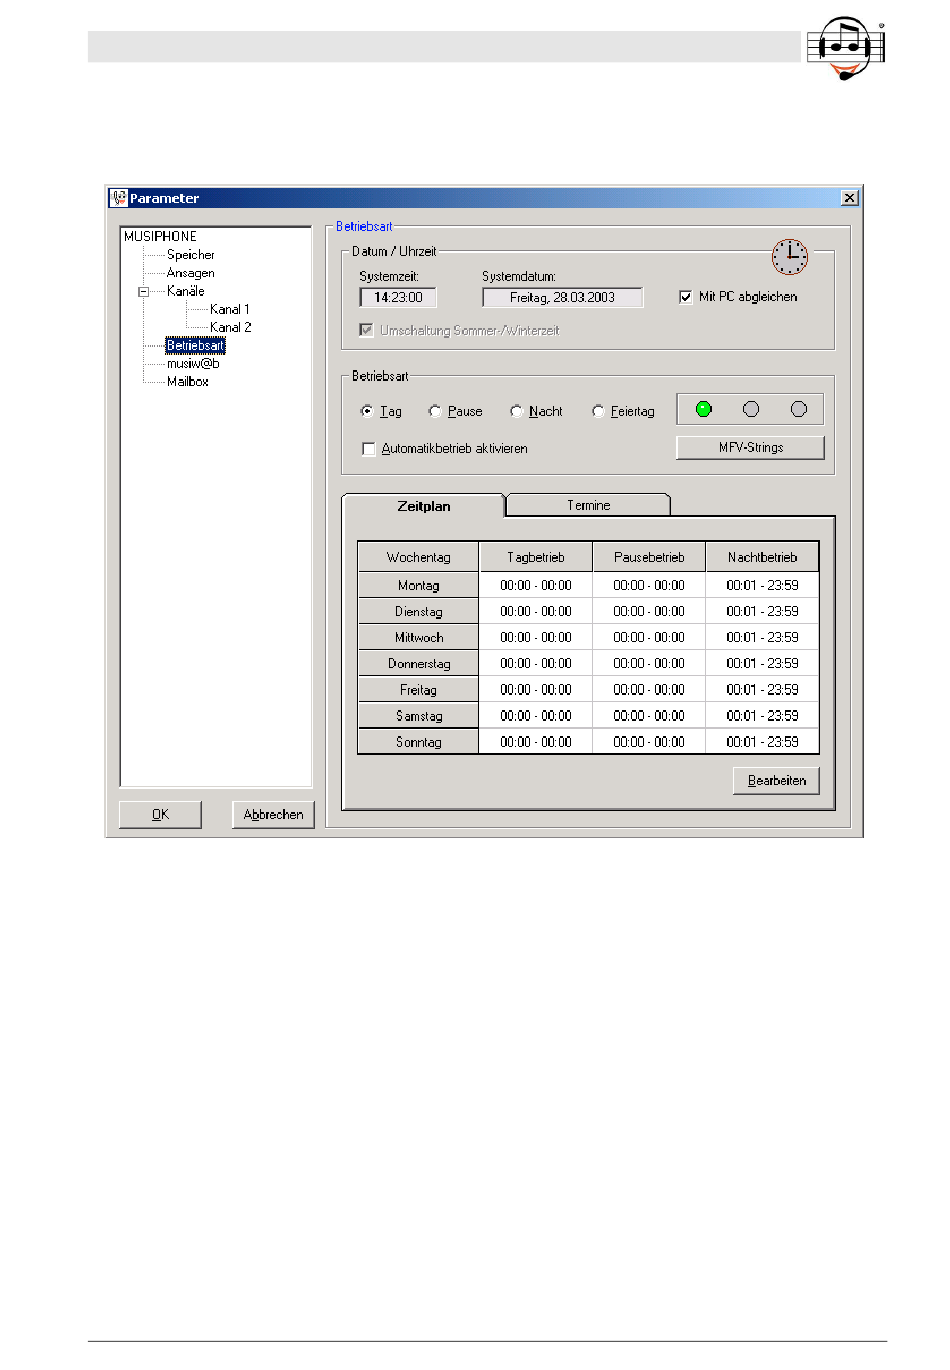
Task: Select the Montag row header
Action: coord(419,585)
